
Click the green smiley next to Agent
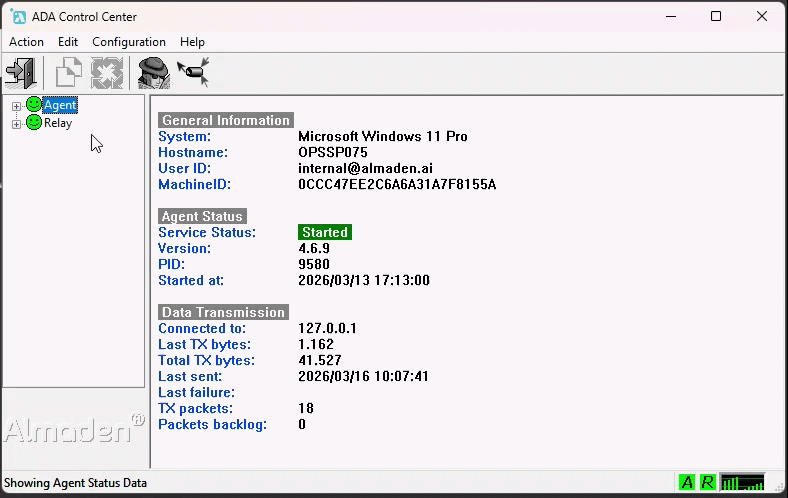[34, 105]
